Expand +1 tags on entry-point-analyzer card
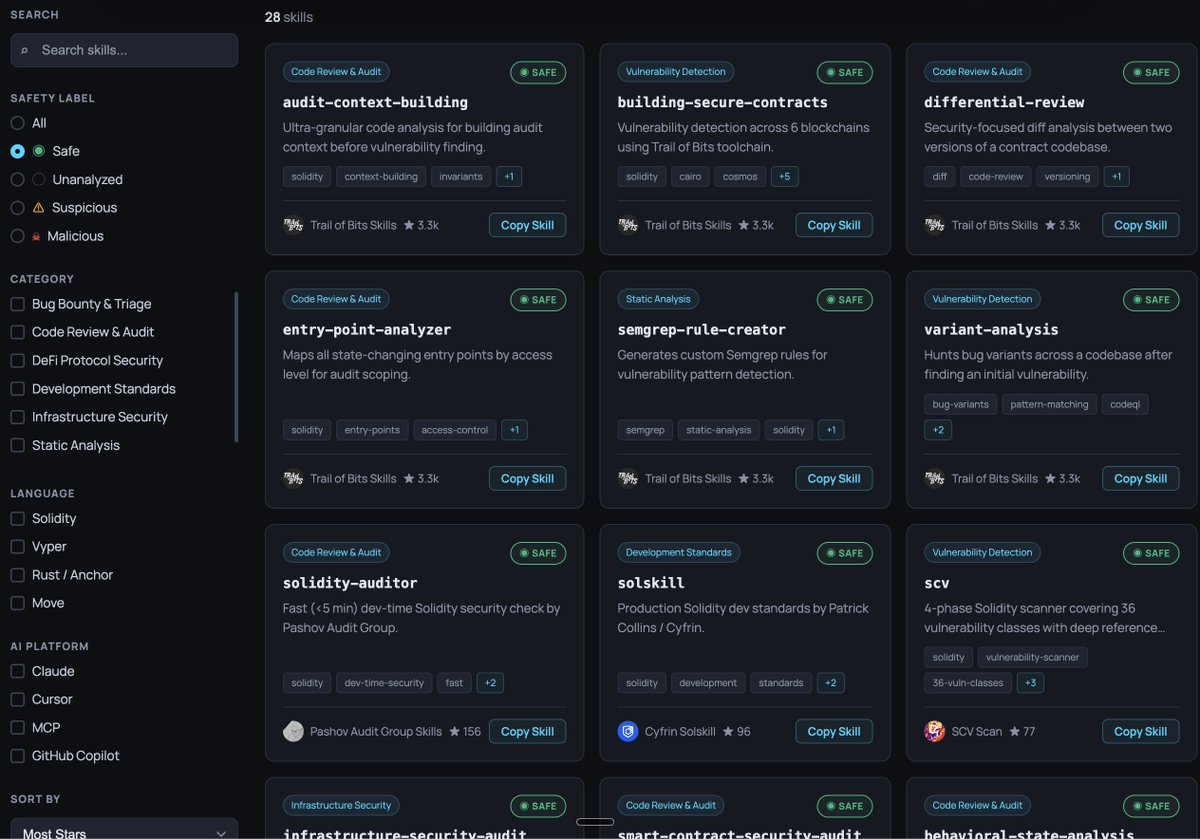The height and width of the screenshot is (839, 1200). [x=514, y=430]
